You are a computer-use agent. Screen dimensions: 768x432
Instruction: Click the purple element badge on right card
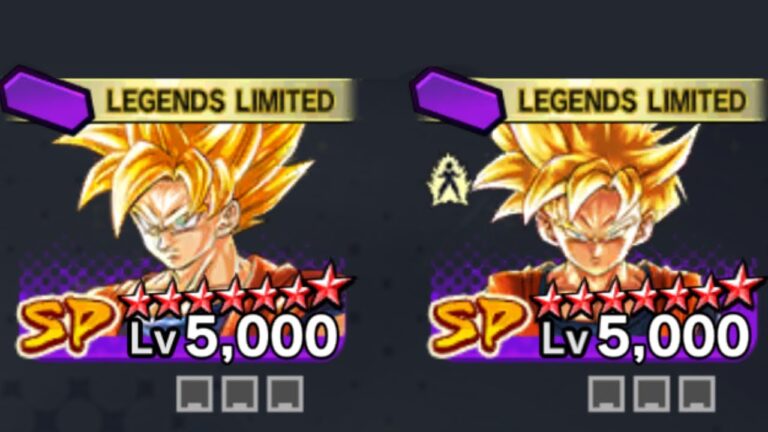coord(458,100)
